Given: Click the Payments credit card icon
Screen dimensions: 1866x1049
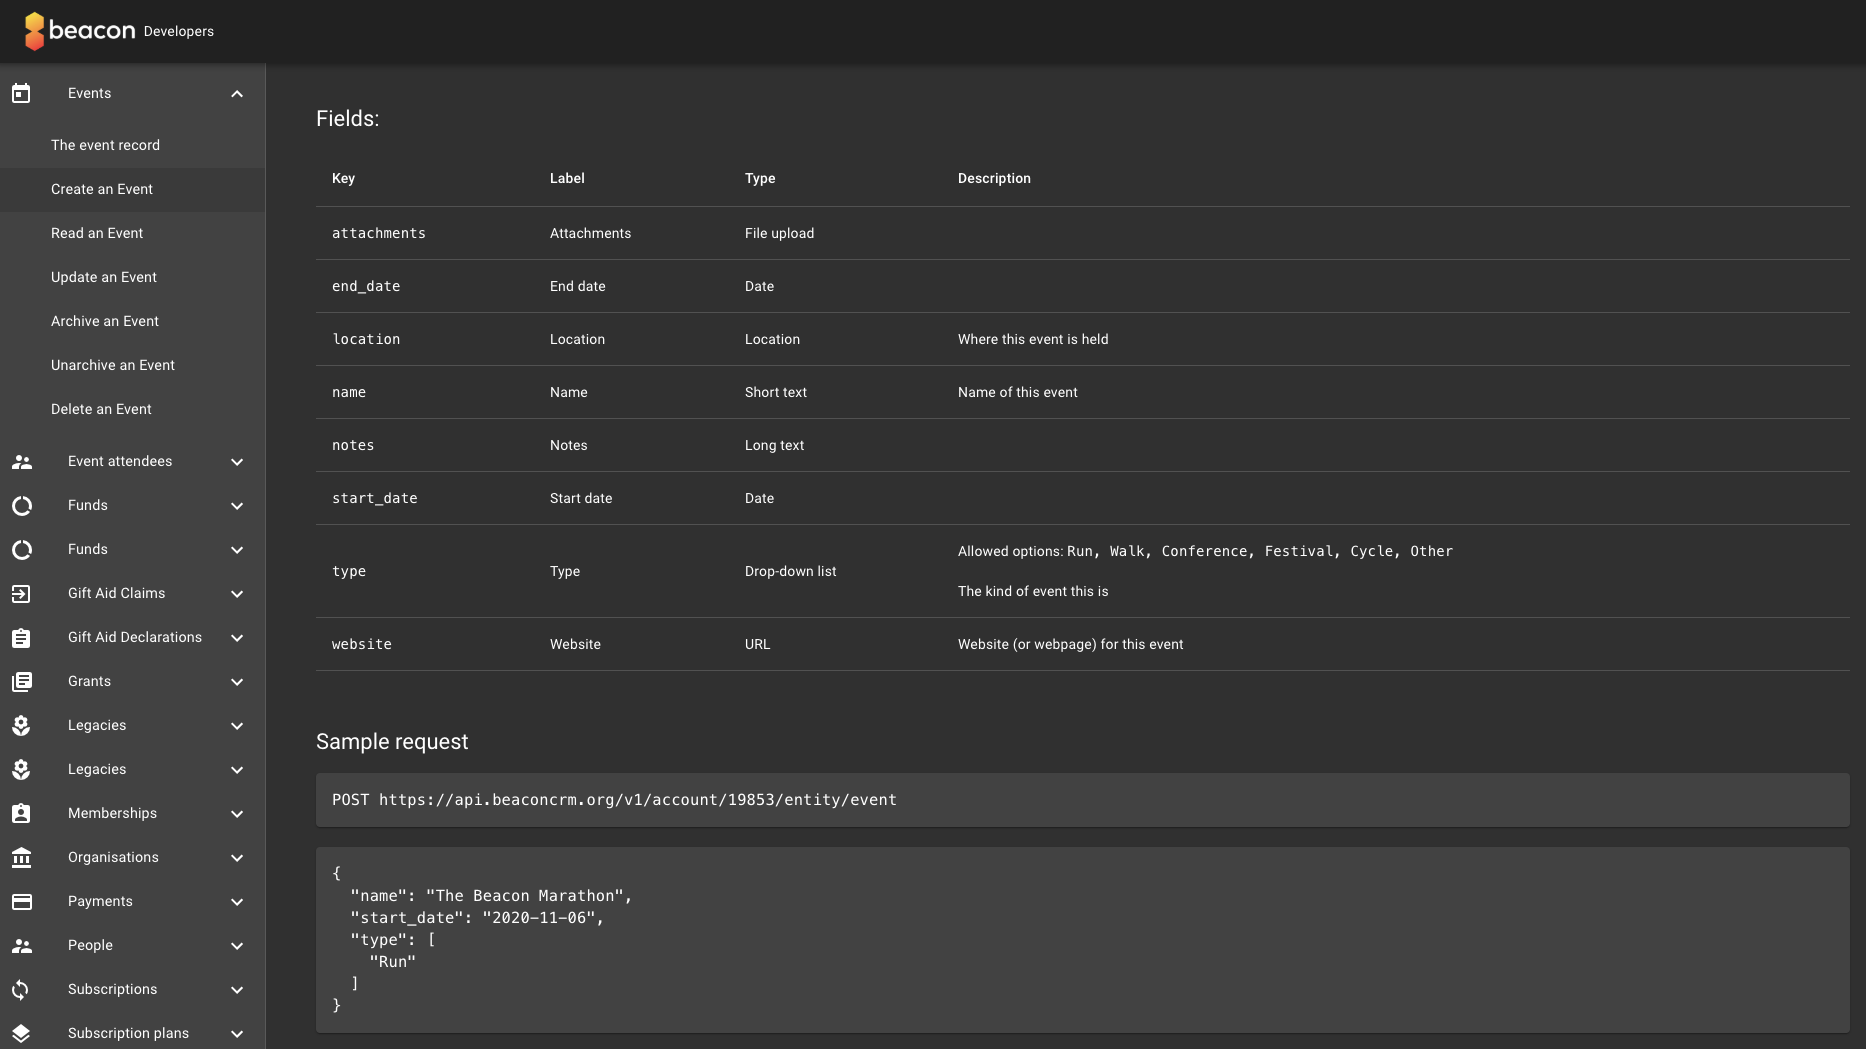Looking at the screenshot, I should click(21, 902).
